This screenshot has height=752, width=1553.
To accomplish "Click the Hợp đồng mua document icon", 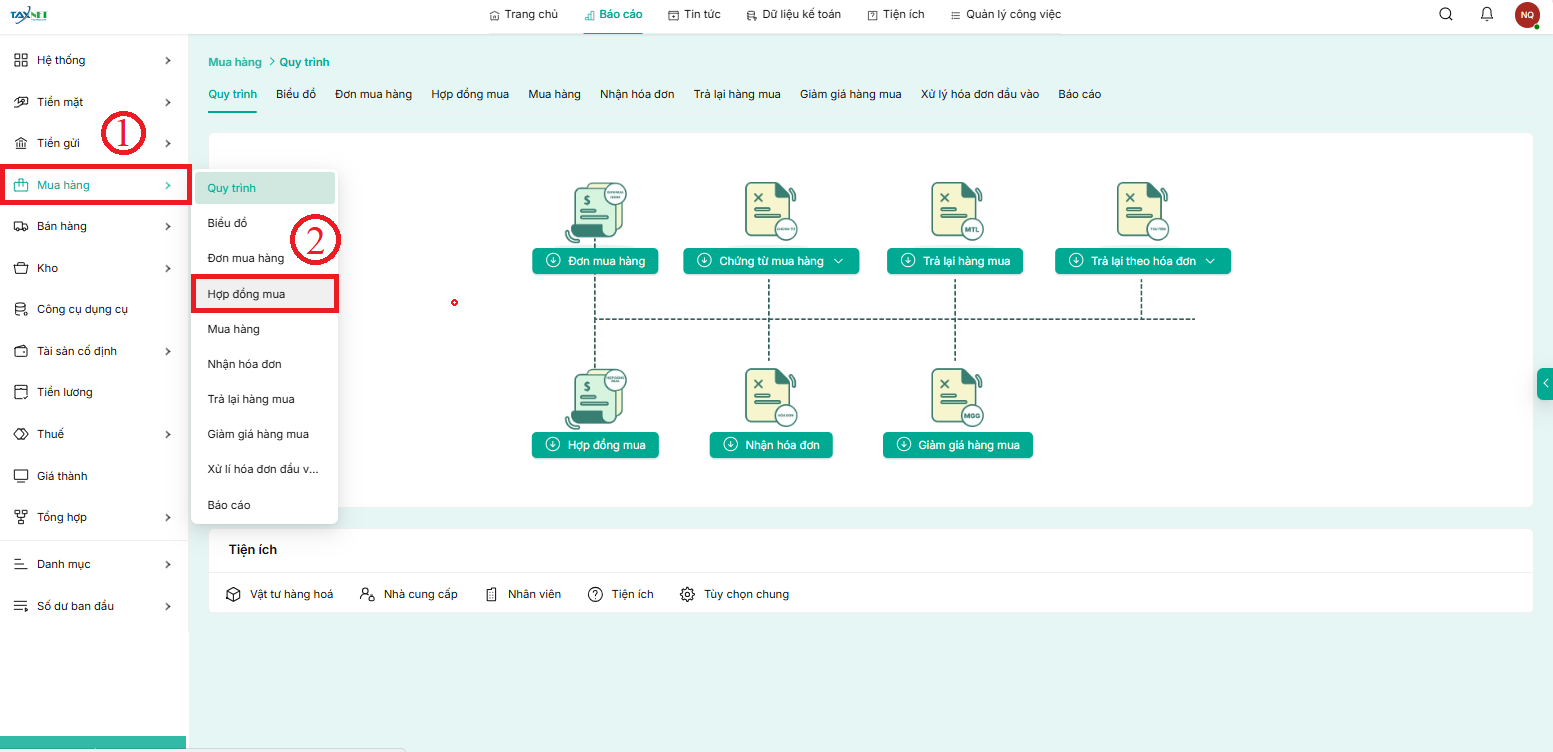I will pyautogui.click(x=596, y=399).
